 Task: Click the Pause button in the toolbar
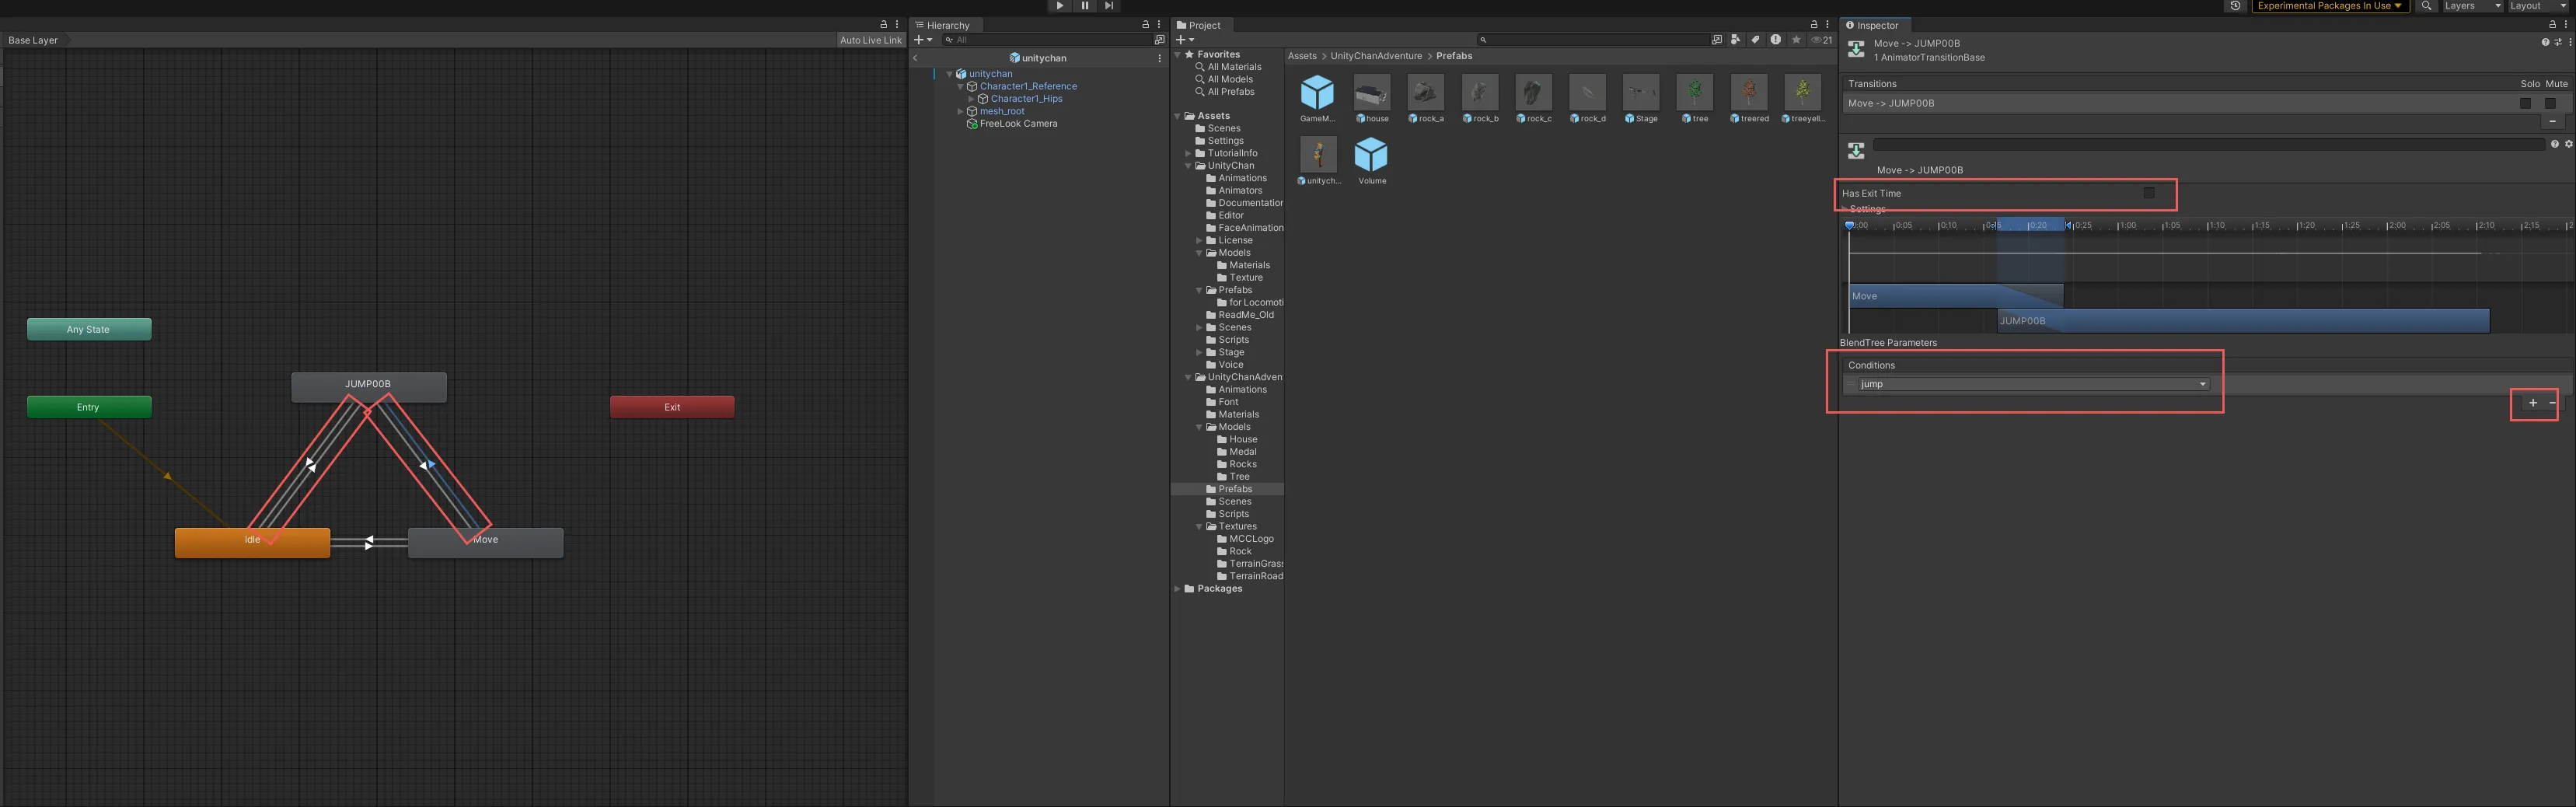pyautogui.click(x=1084, y=6)
